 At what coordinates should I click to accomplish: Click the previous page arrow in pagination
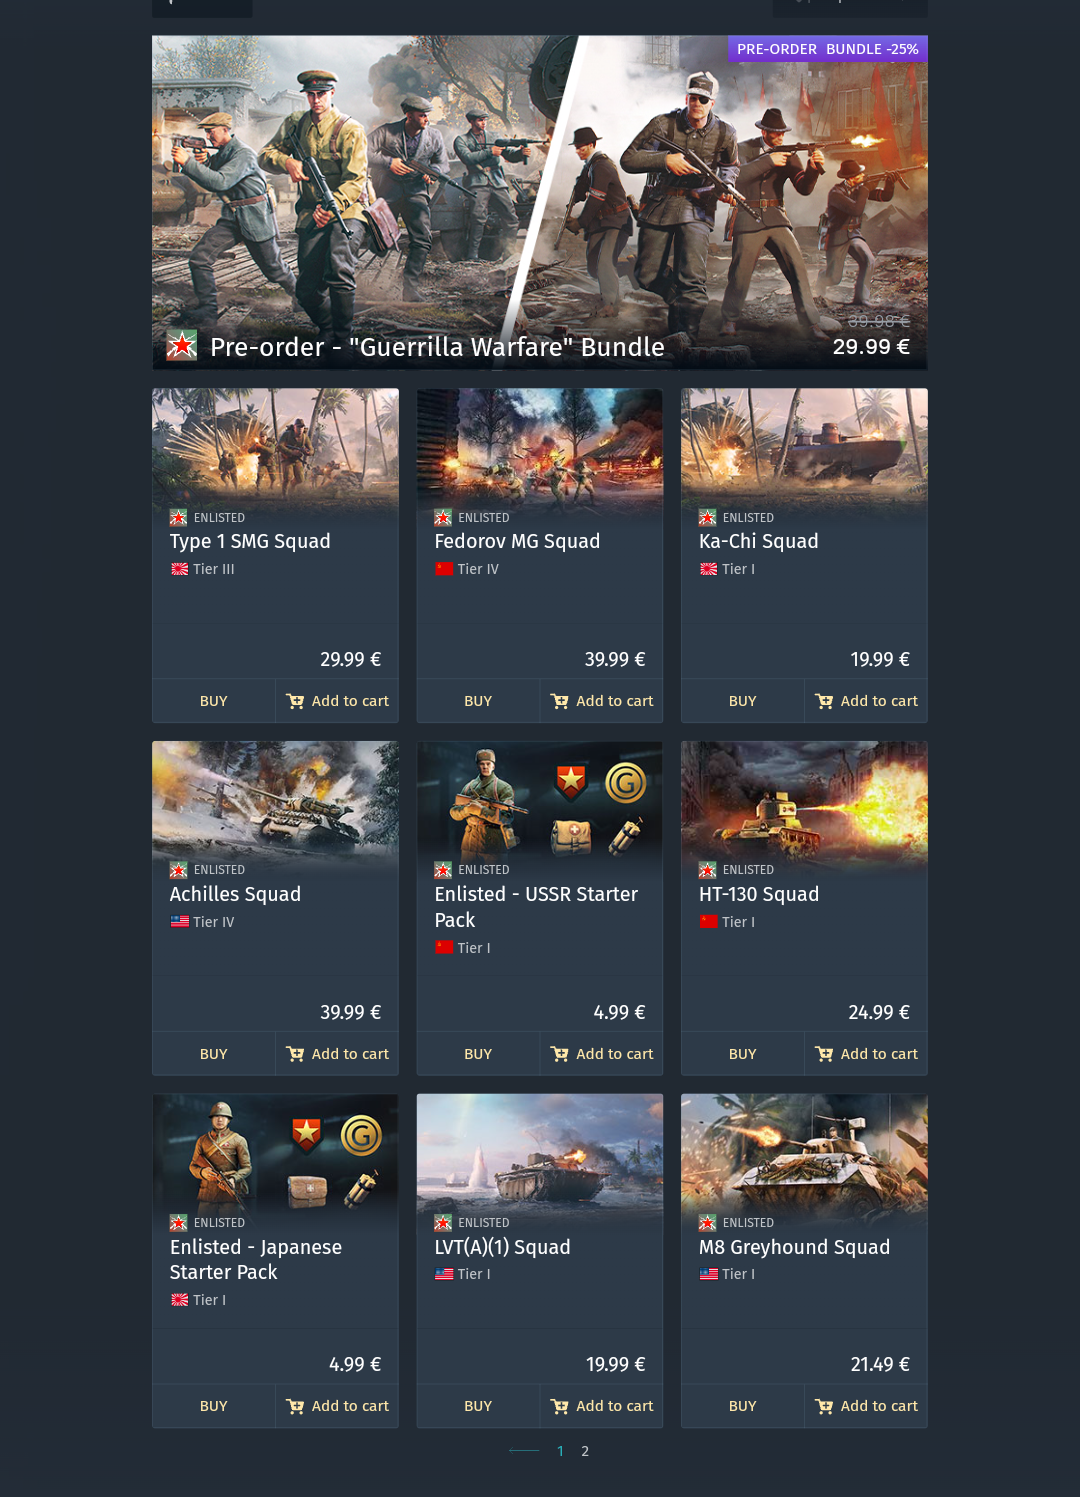click(524, 1450)
